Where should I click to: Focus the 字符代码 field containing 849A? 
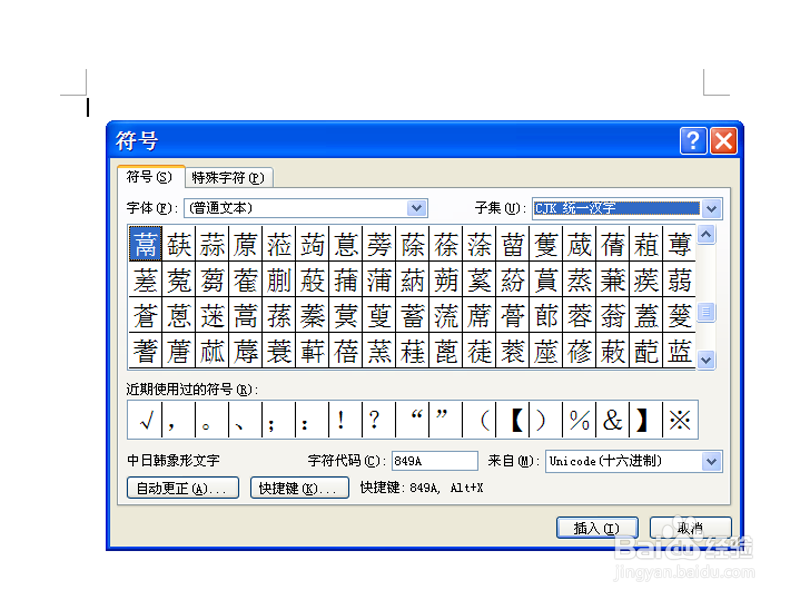pos(435,461)
